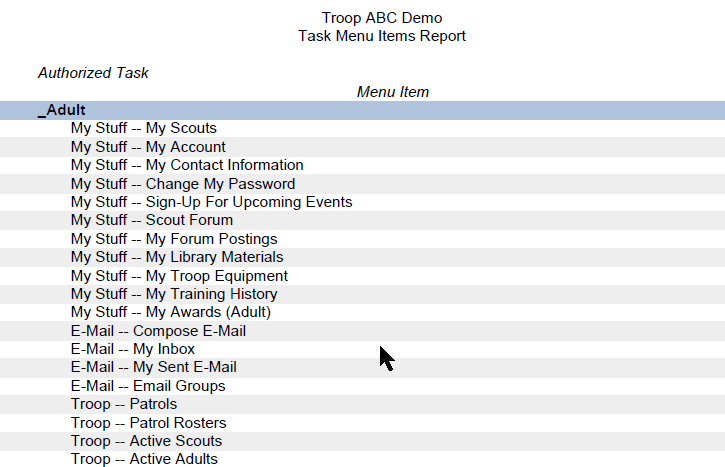
Task: Click 'Troop -- Patrol Rosters' row
Action: tap(362, 423)
